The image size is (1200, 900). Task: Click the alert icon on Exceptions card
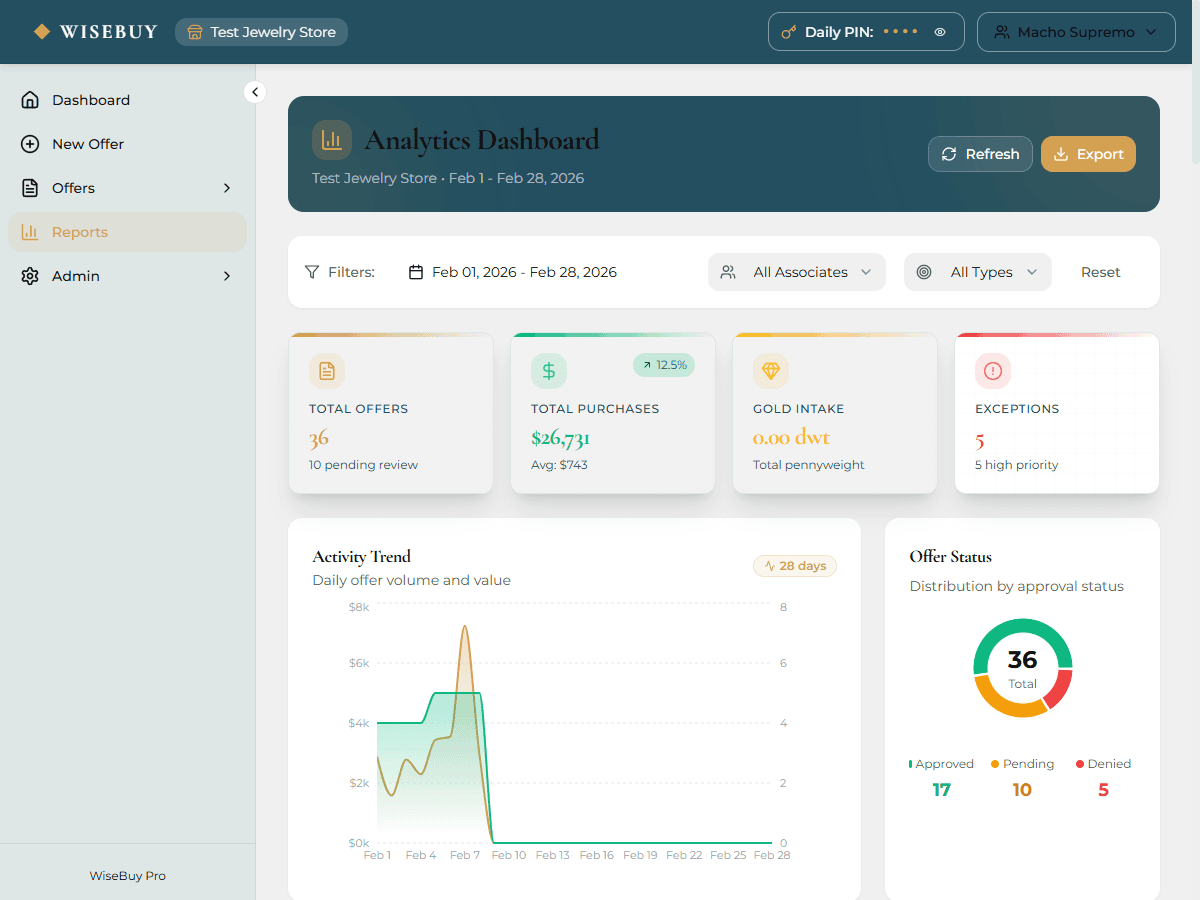(992, 371)
